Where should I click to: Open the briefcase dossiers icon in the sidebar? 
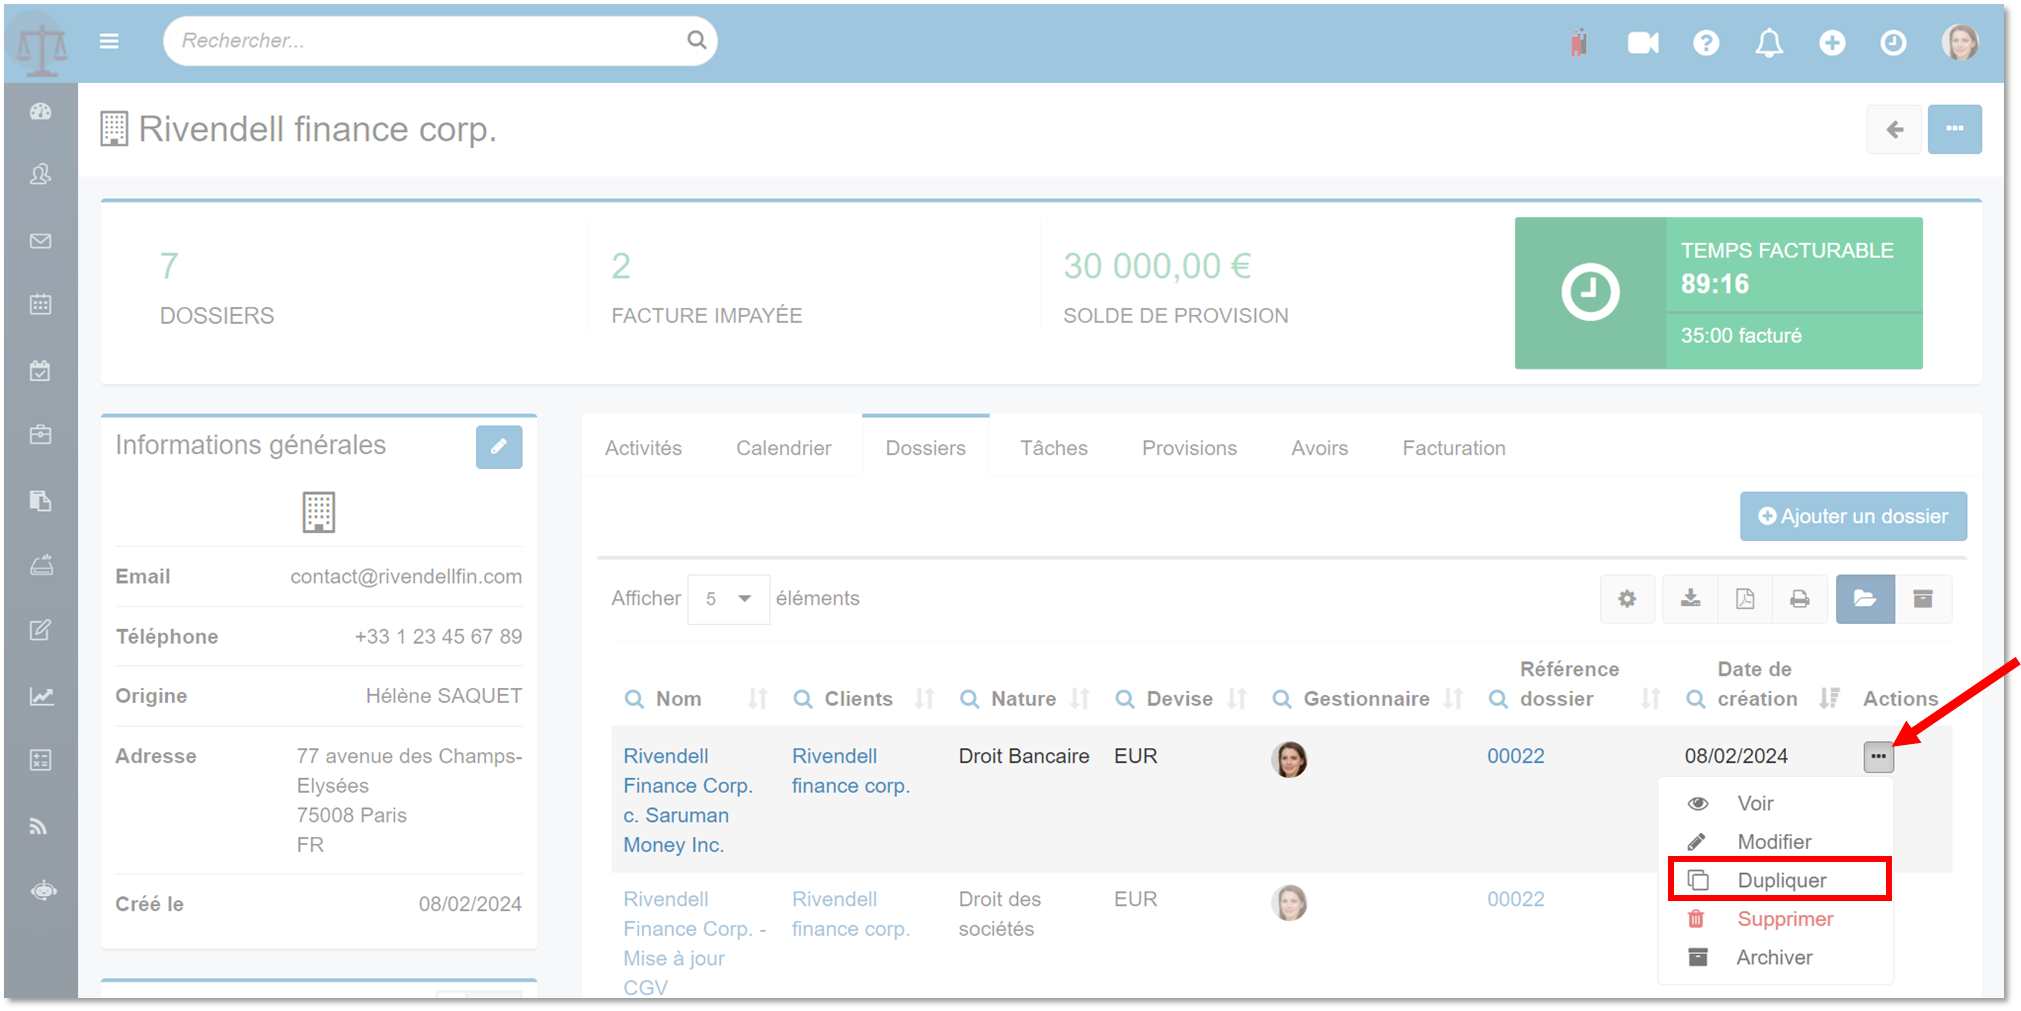(x=41, y=435)
